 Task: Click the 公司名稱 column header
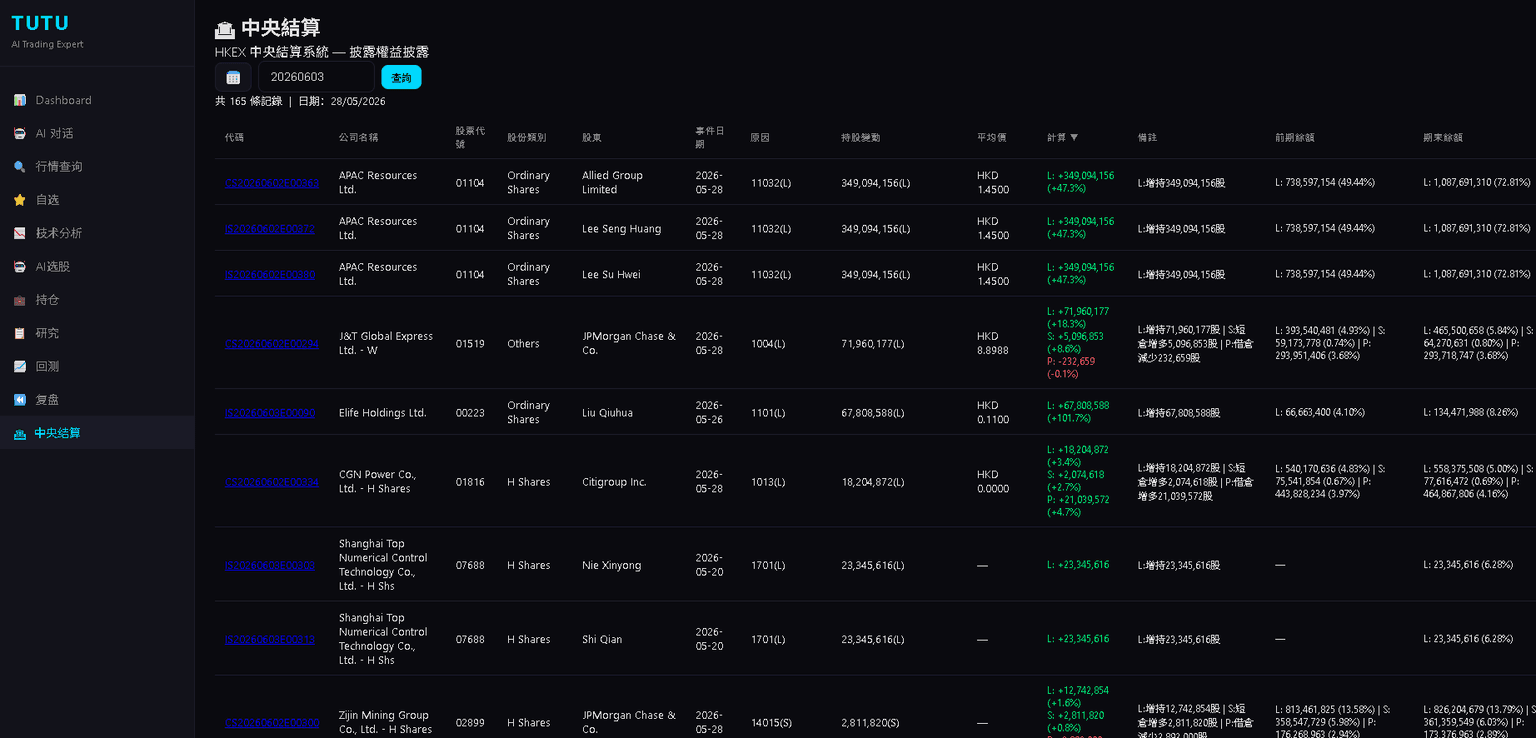click(x=358, y=137)
